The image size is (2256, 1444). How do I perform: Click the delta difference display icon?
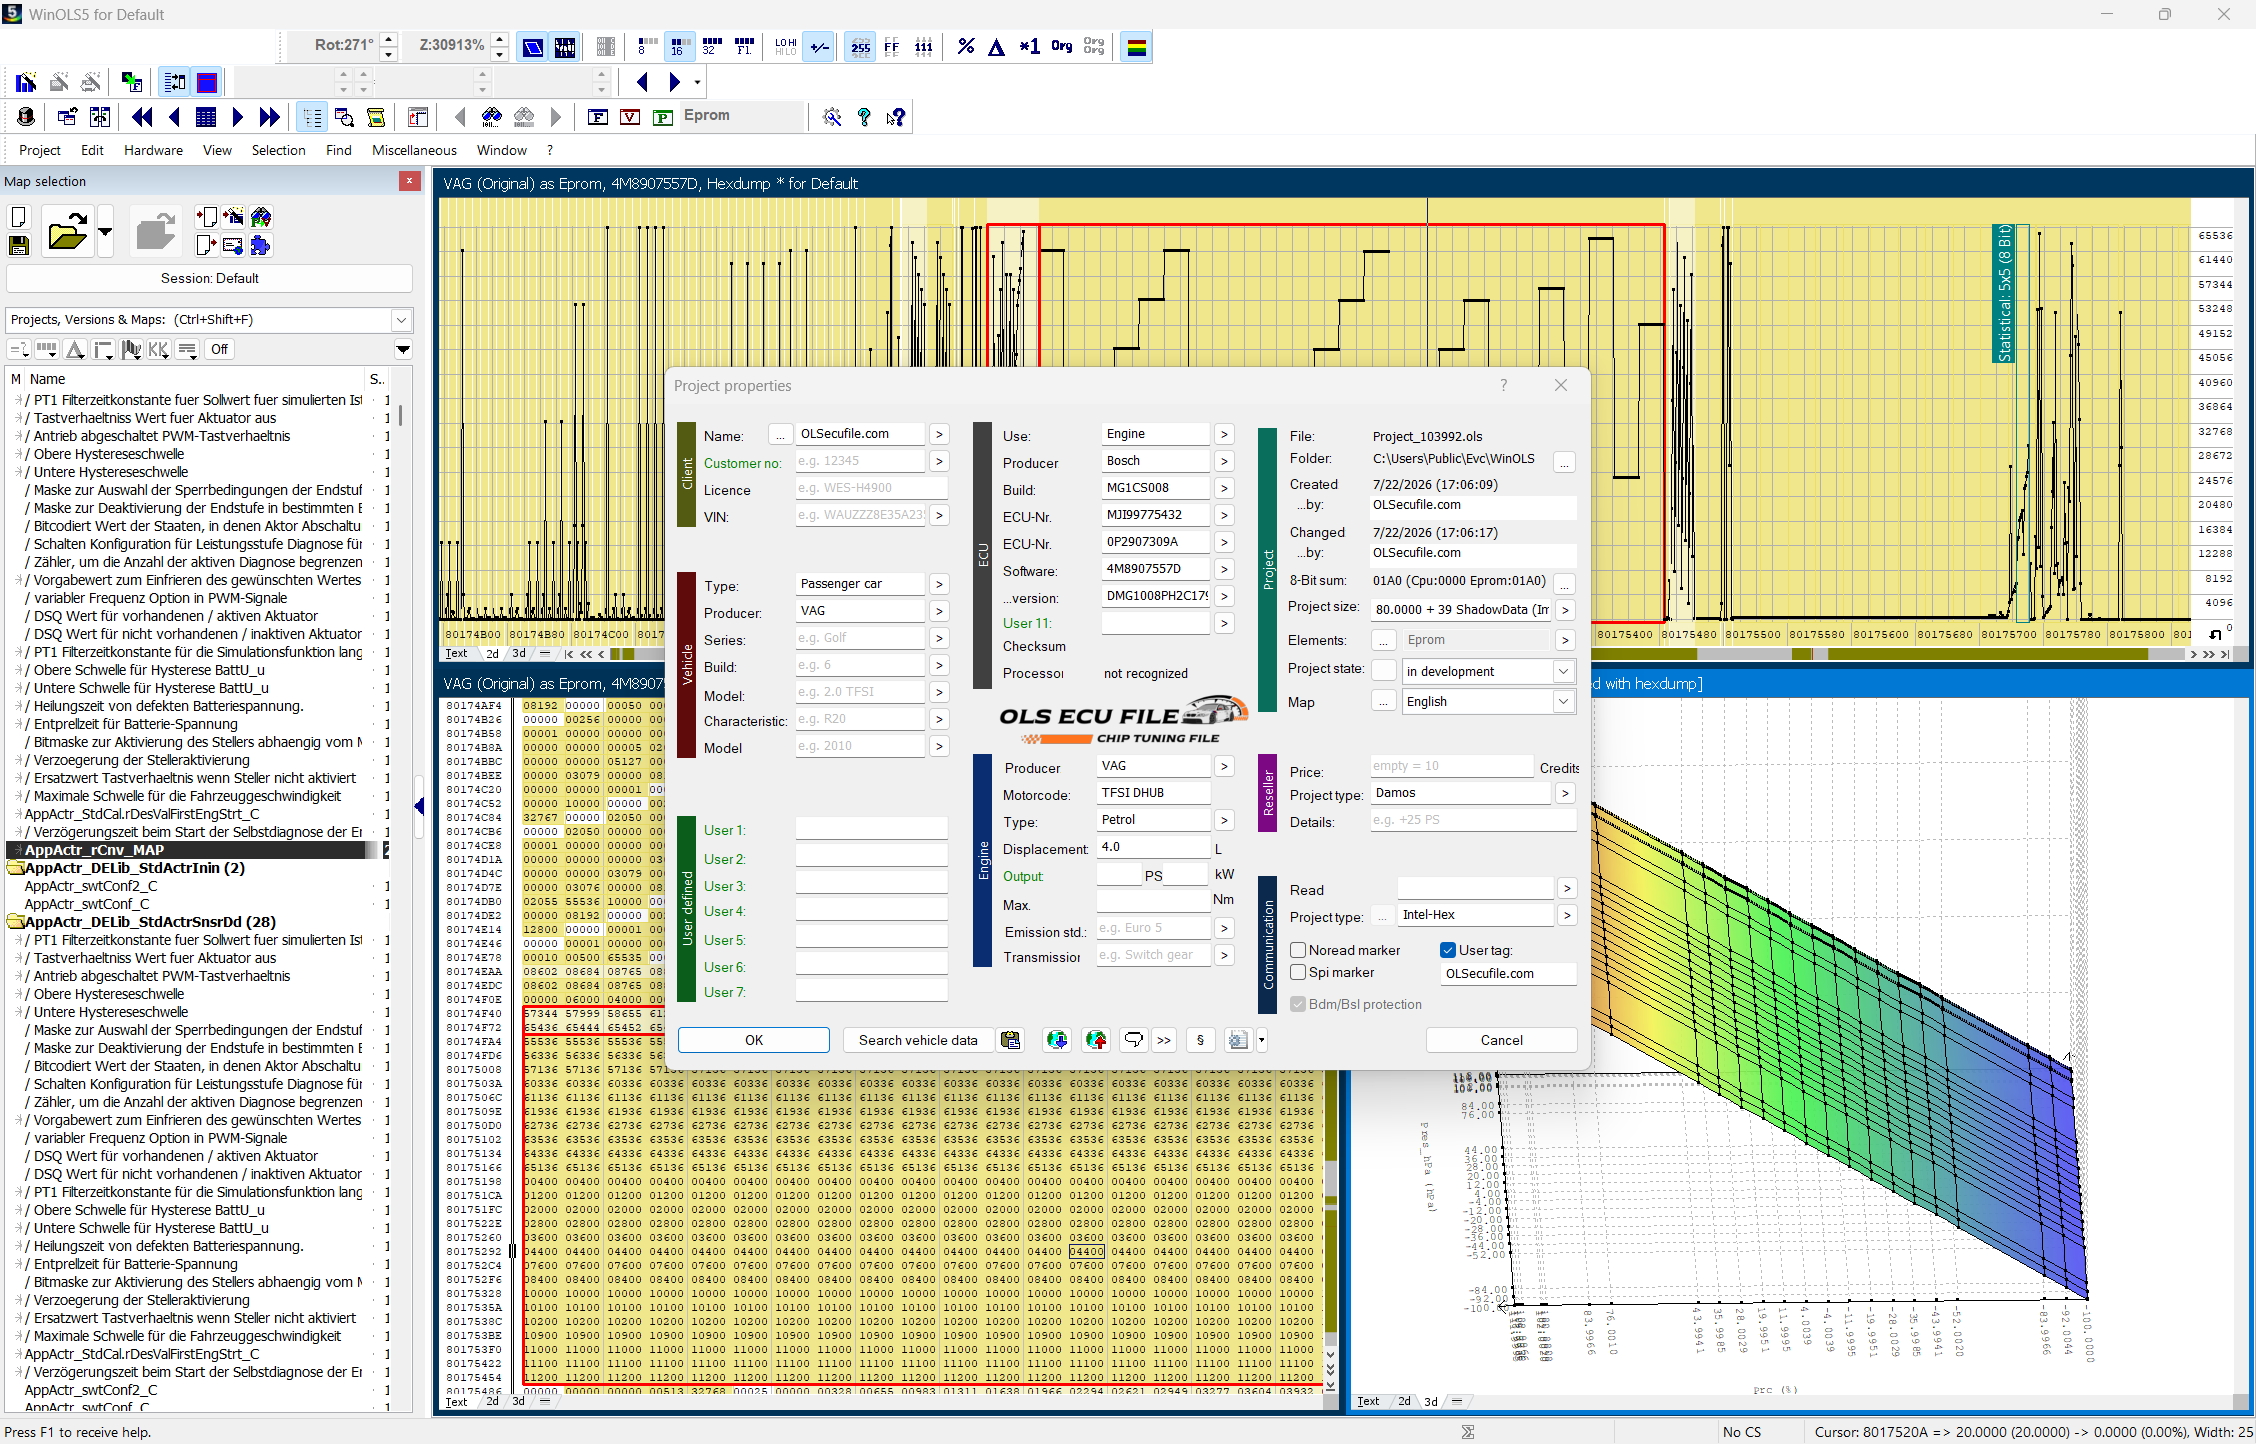(997, 47)
